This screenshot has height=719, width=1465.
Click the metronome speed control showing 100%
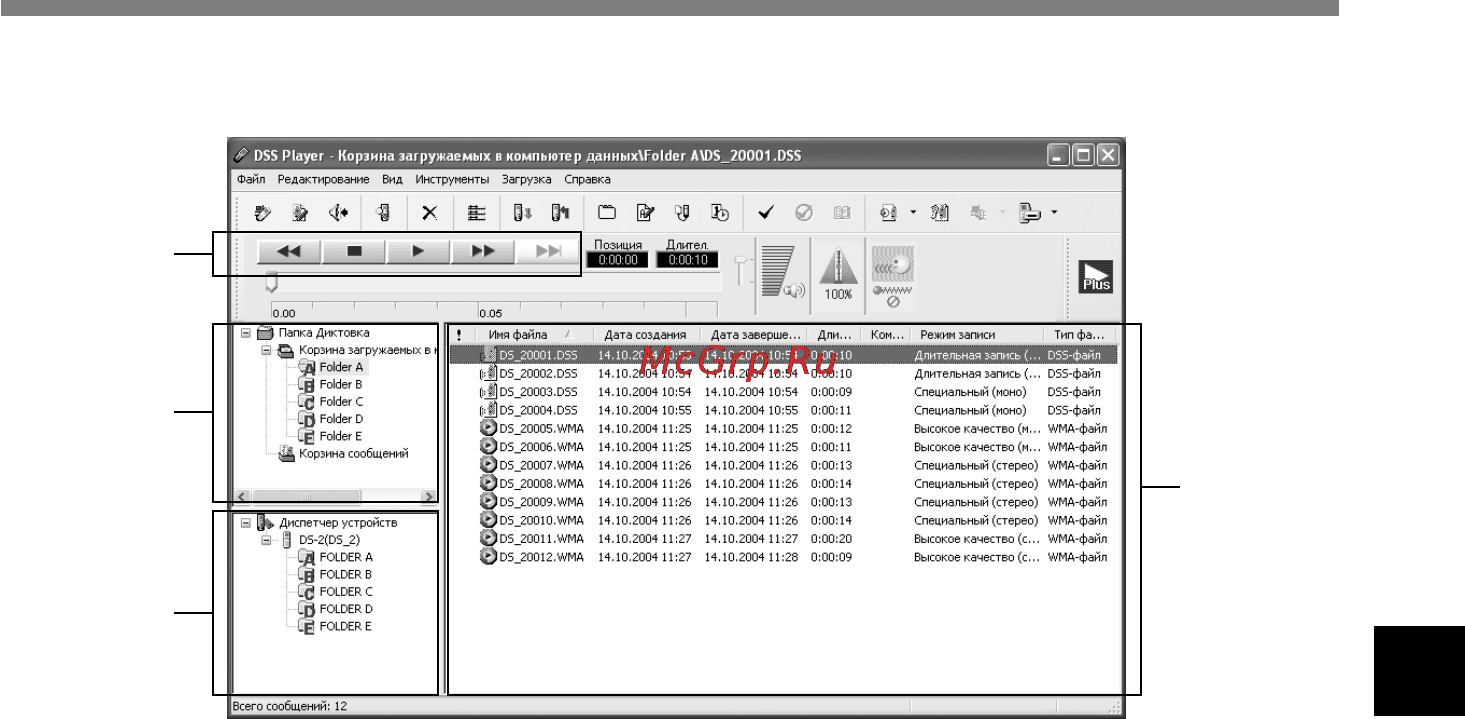(x=838, y=273)
